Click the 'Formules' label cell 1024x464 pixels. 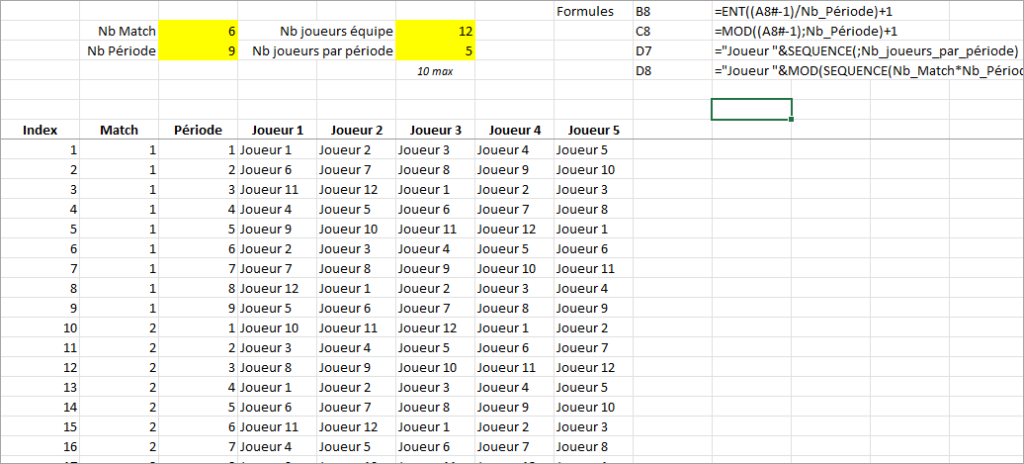pos(585,12)
